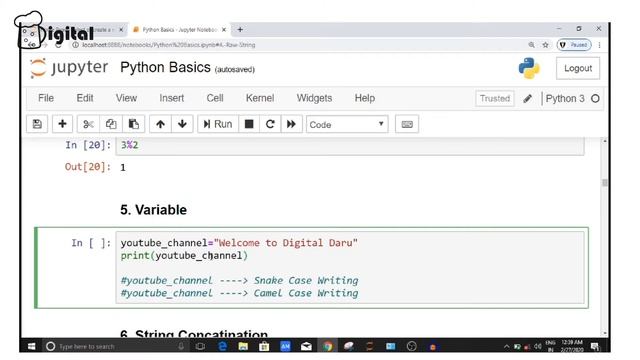Viewport: 640px width, 360px height.
Task: Click the Snake Case Writing comment line
Action: click(x=239, y=280)
